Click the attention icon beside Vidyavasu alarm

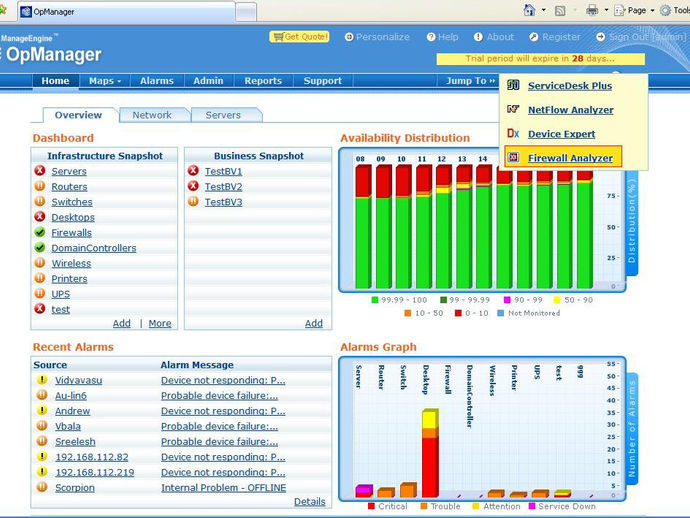point(42,379)
